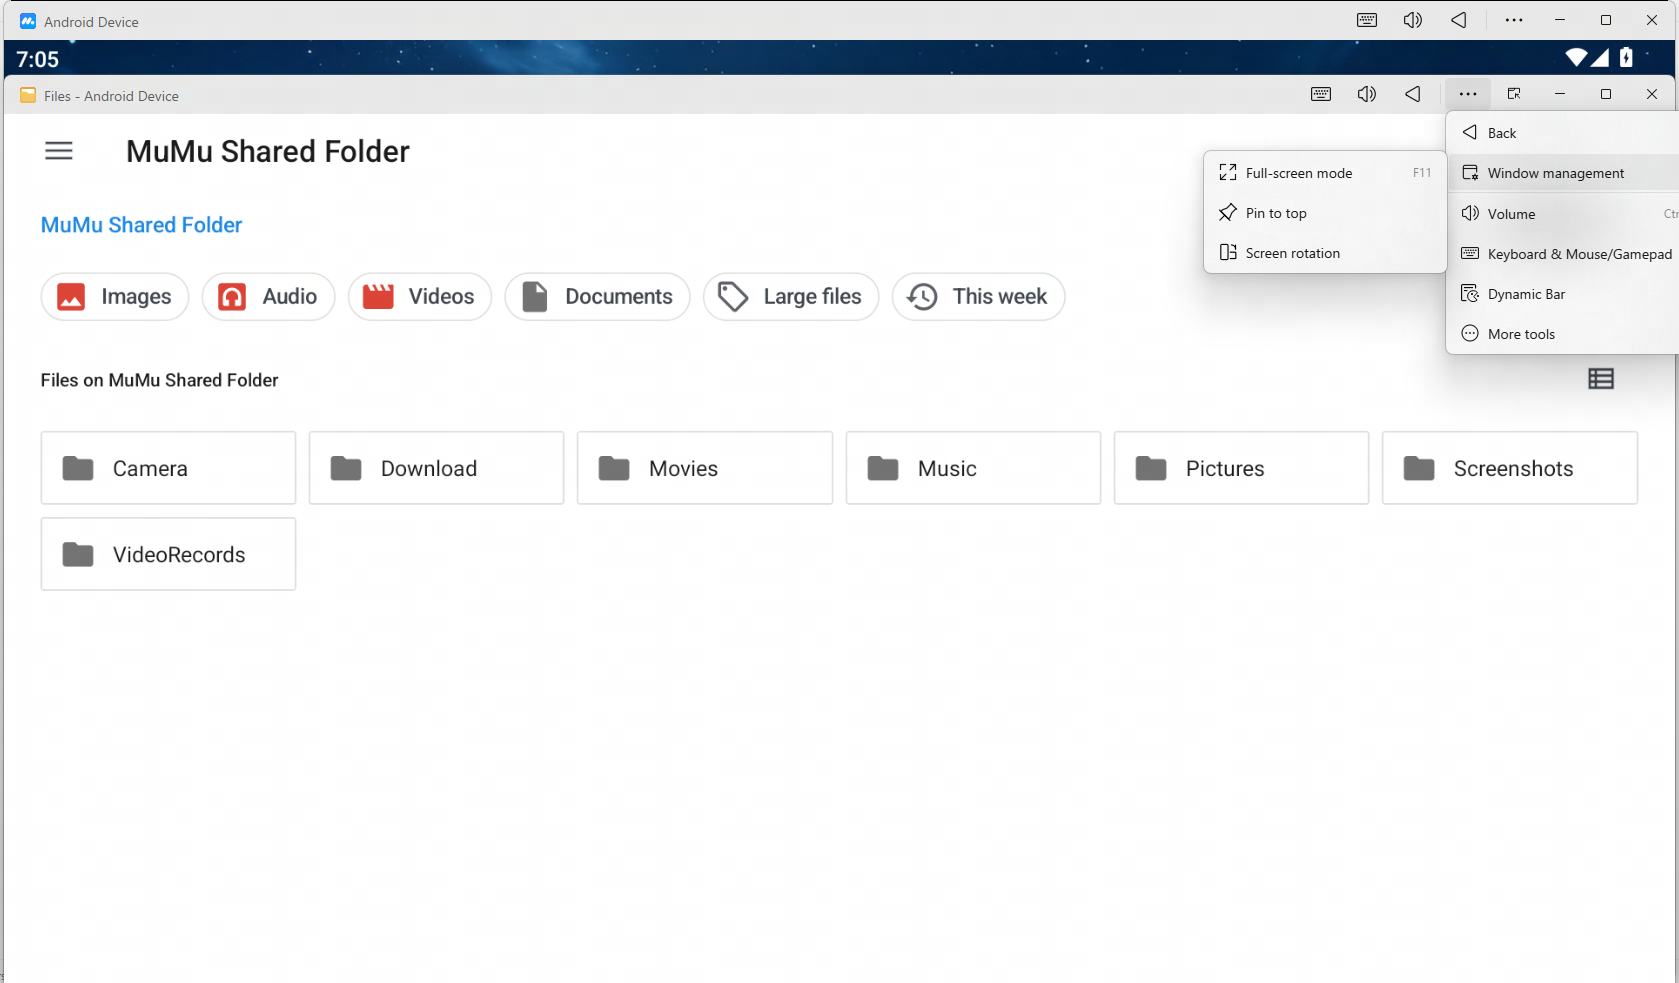Open three-dots menu in outer Android Device title bar
Viewport: 1679px width, 983px height.
click(x=1514, y=20)
